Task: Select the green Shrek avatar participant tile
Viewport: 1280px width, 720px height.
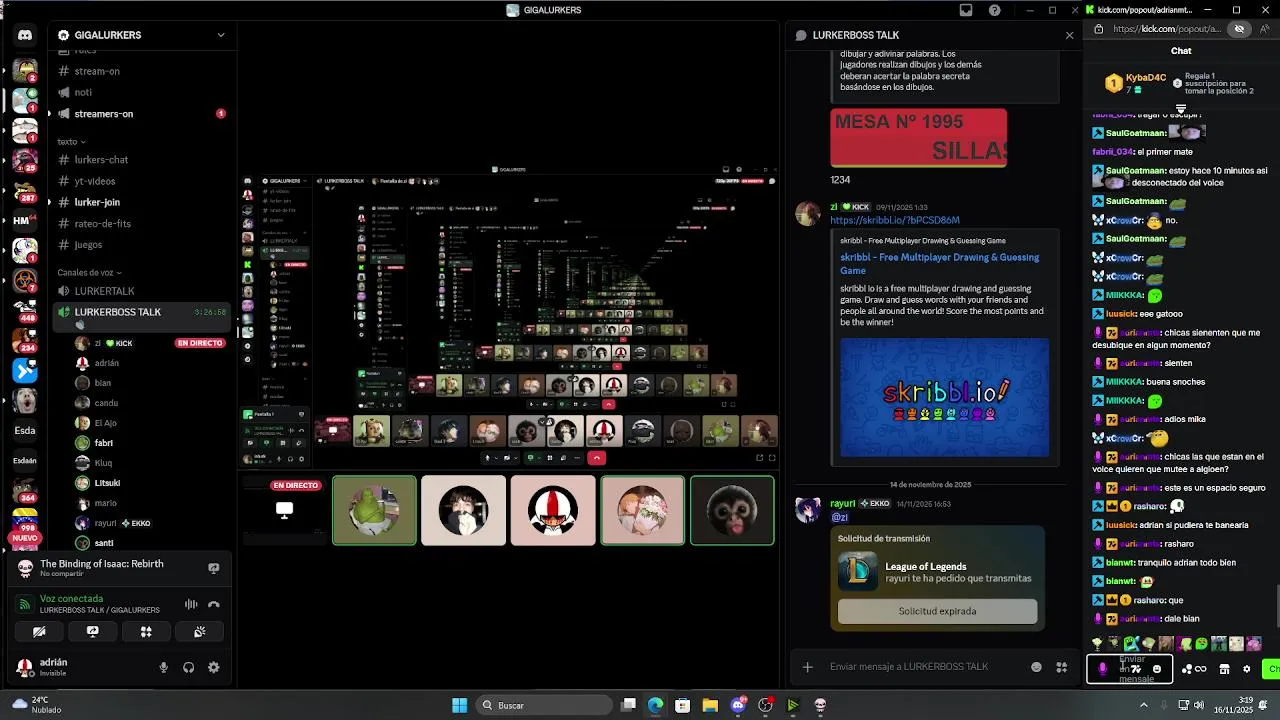Action: [x=374, y=510]
